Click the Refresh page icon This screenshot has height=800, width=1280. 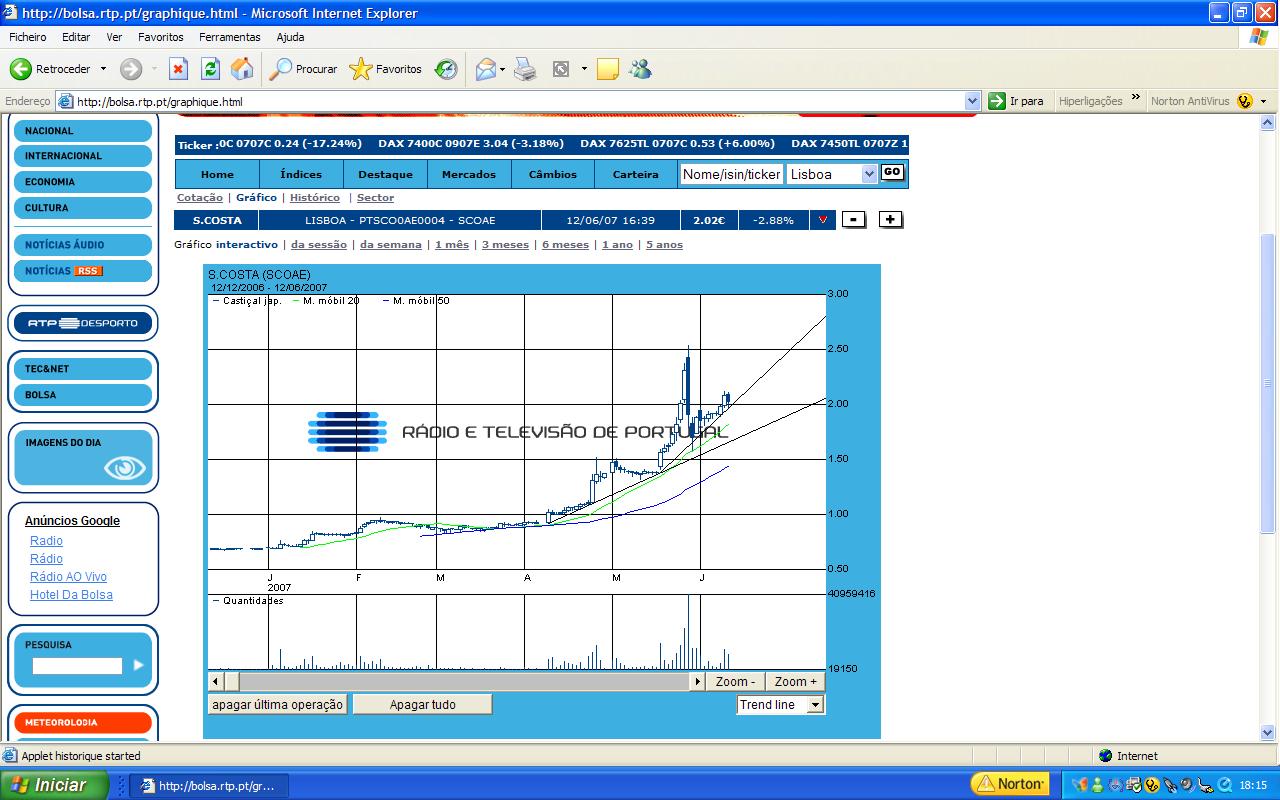coord(210,69)
